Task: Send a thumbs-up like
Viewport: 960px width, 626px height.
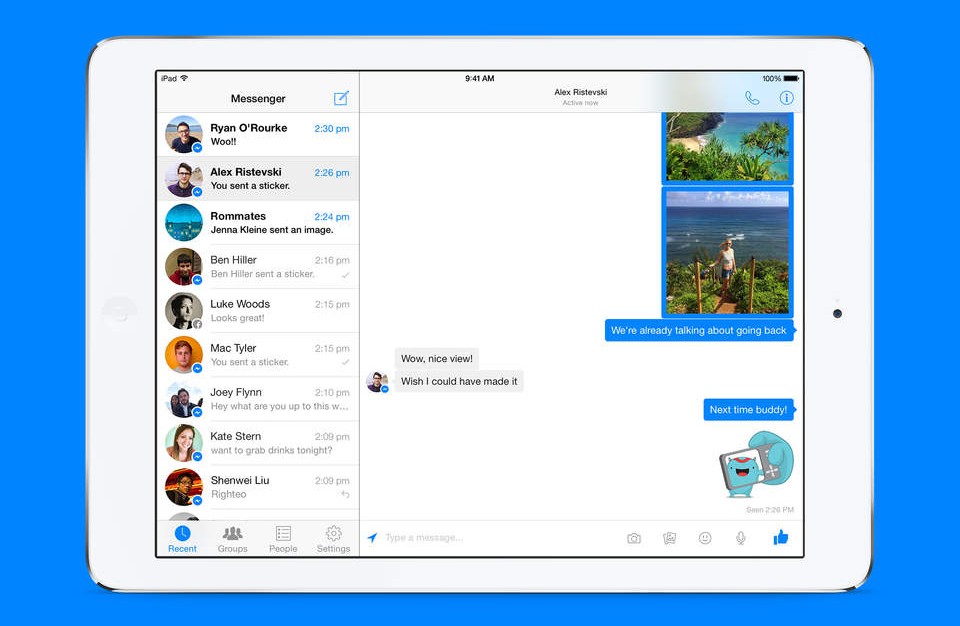Action: coord(781,537)
